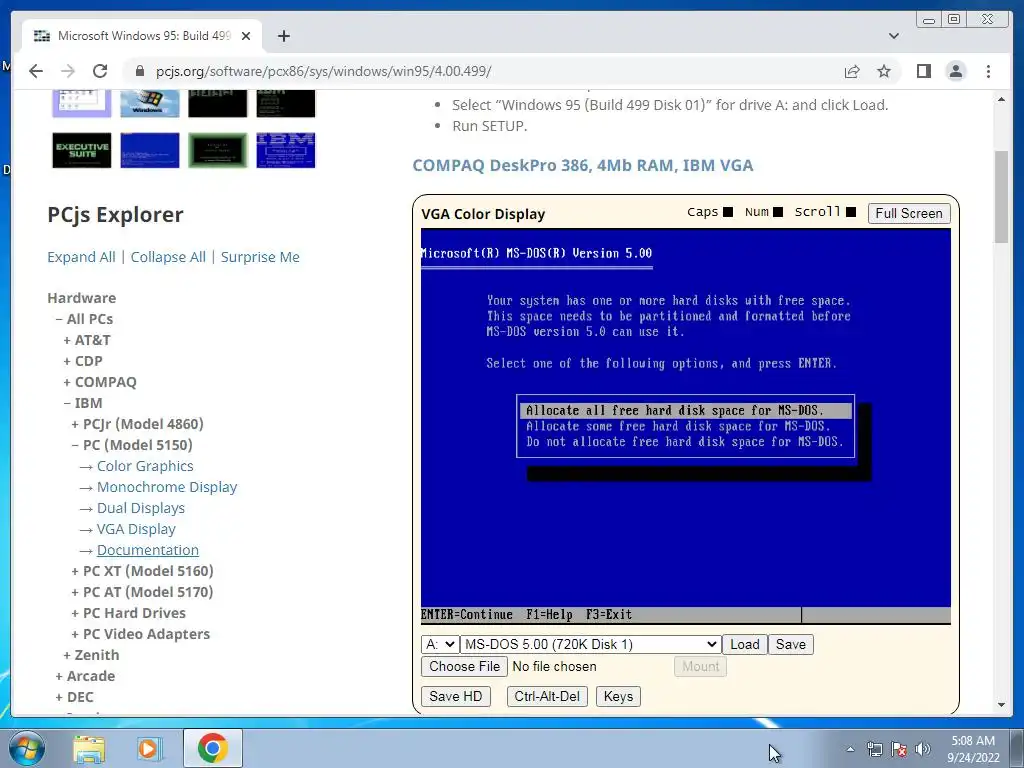Viewport: 1024px width, 768px height.
Task: Expand the COMPAQ tree node
Action: 100,382
